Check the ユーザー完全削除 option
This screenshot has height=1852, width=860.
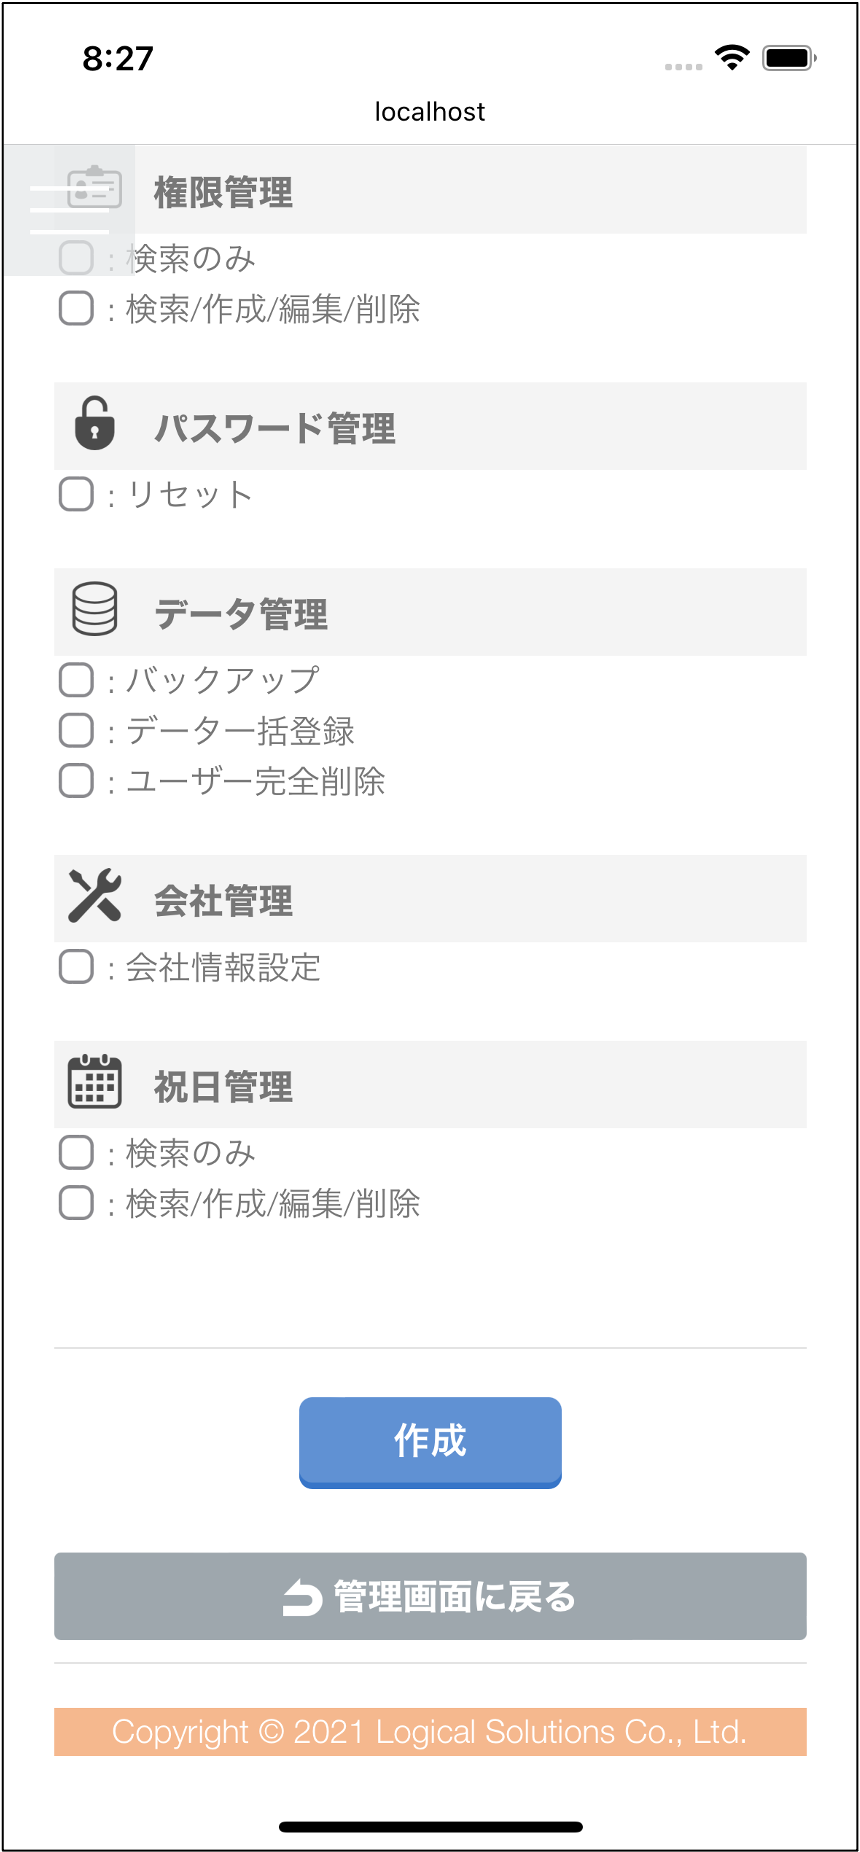point(77,780)
